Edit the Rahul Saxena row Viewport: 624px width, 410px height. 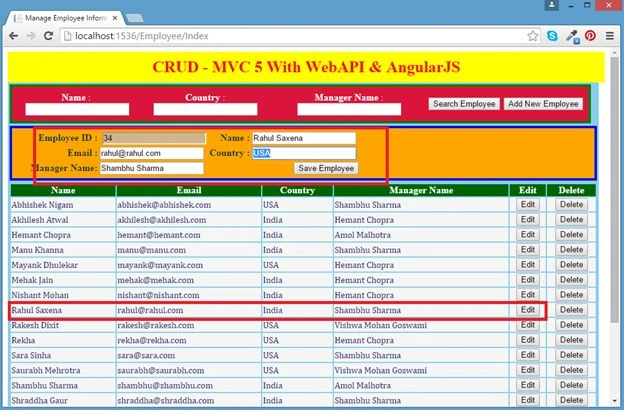pyautogui.click(x=528, y=310)
